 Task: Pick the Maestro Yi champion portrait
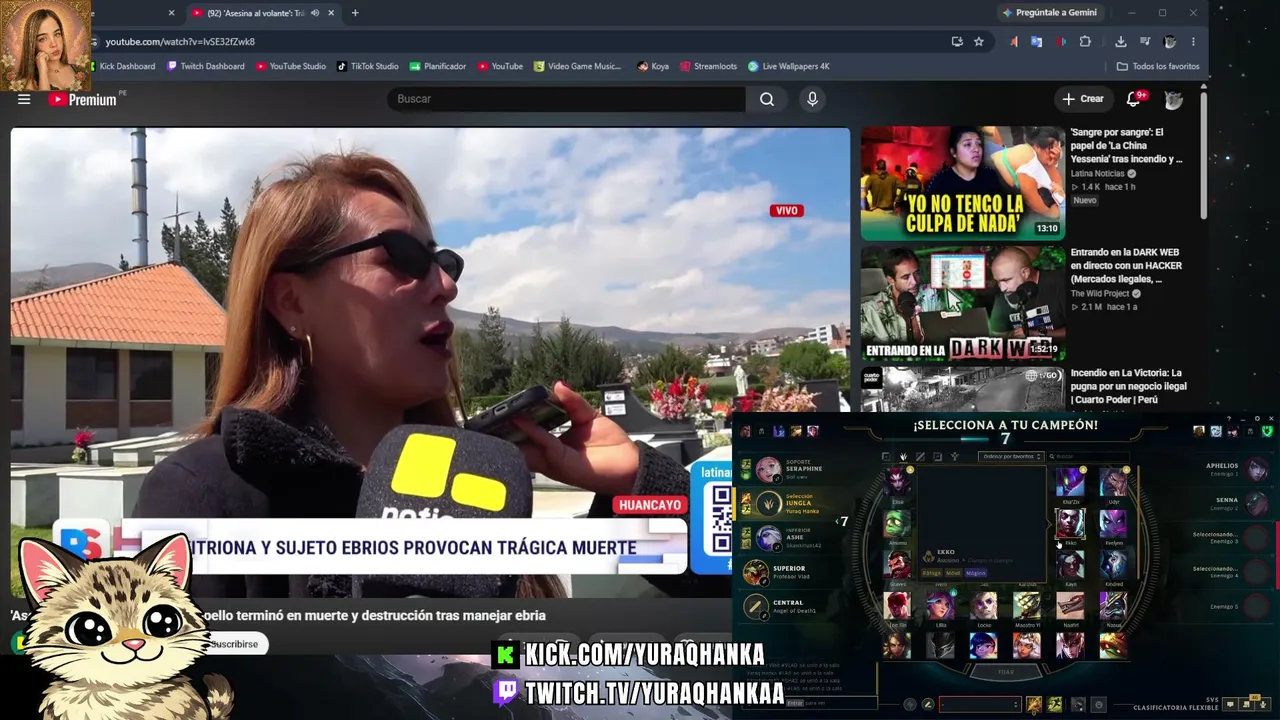[1026, 605]
